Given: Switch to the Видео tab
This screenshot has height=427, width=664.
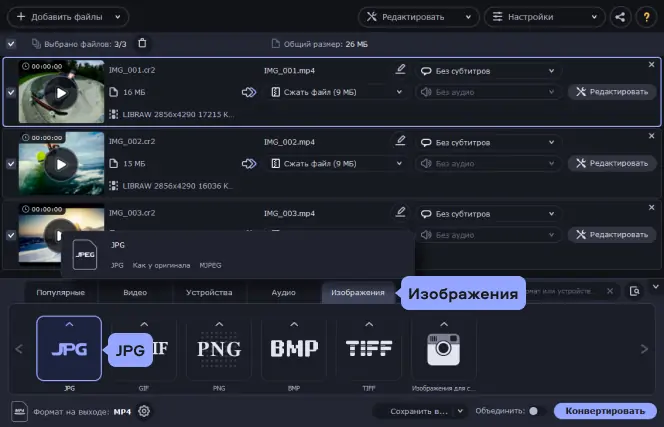Looking at the screenshot, I should coord(135,292).
